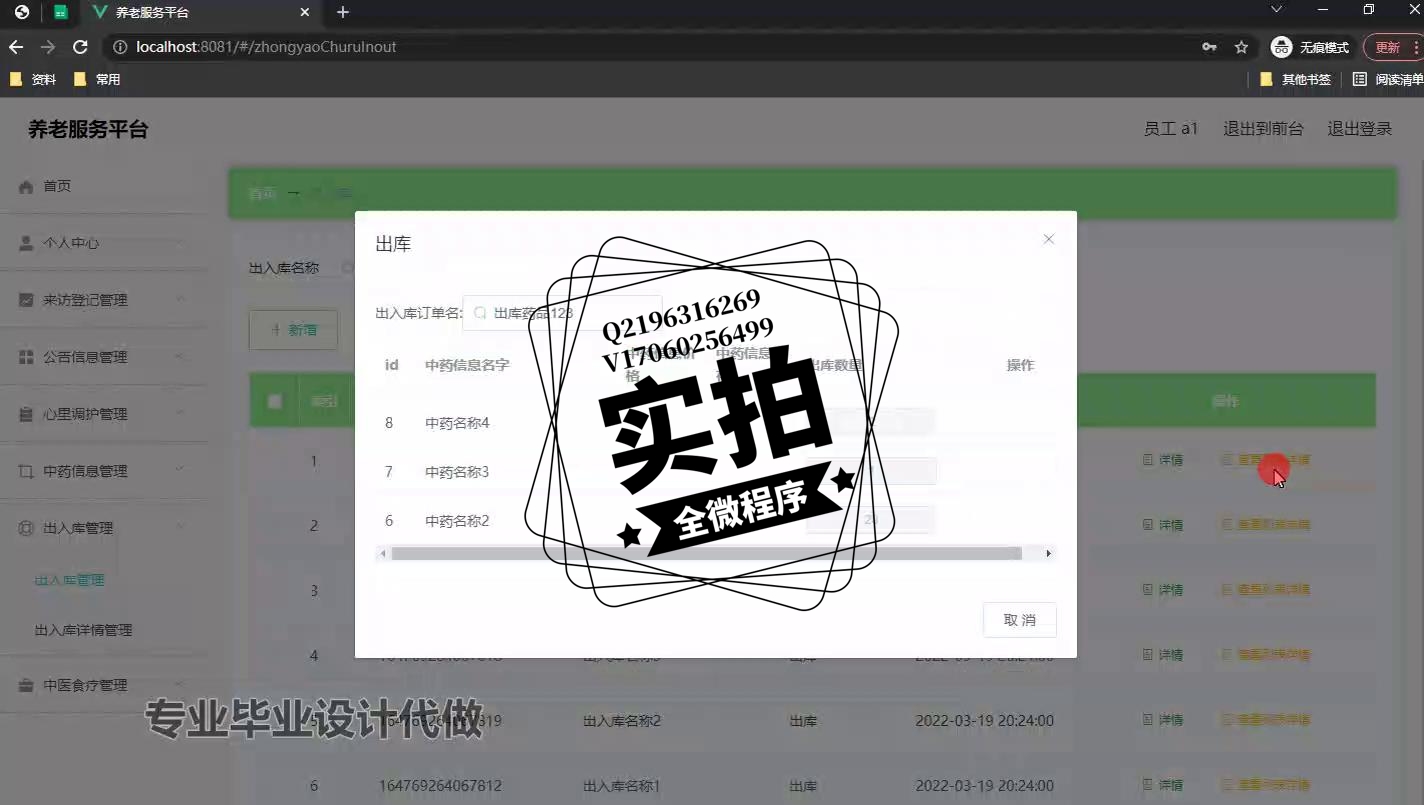Select the 中药名称3 cell in the dialog table
Screen dimensions: 1424x805
(457, 472)
